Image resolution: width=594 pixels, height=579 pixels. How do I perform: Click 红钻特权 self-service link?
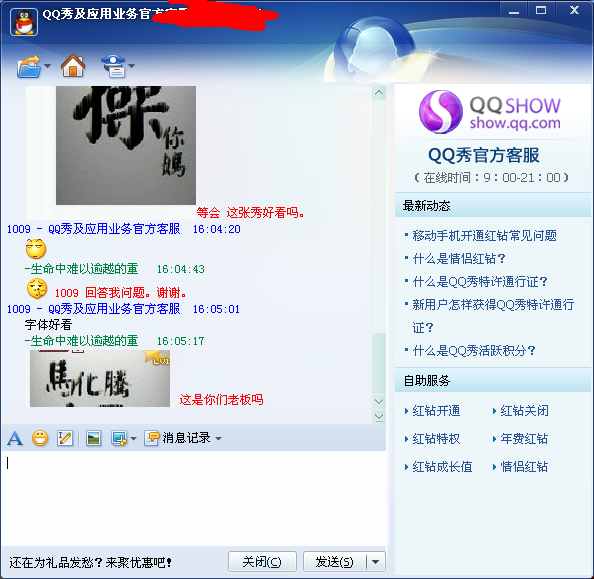(436, 439)
